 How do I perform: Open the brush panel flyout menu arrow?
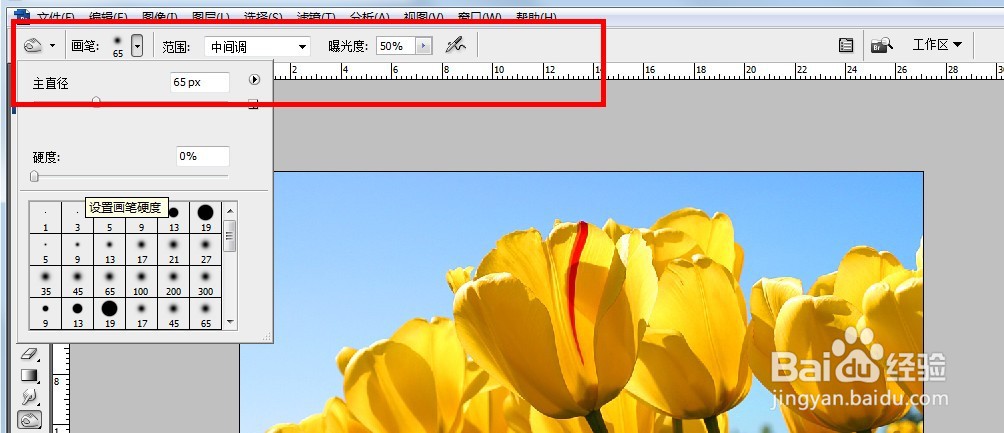point(254,80)
